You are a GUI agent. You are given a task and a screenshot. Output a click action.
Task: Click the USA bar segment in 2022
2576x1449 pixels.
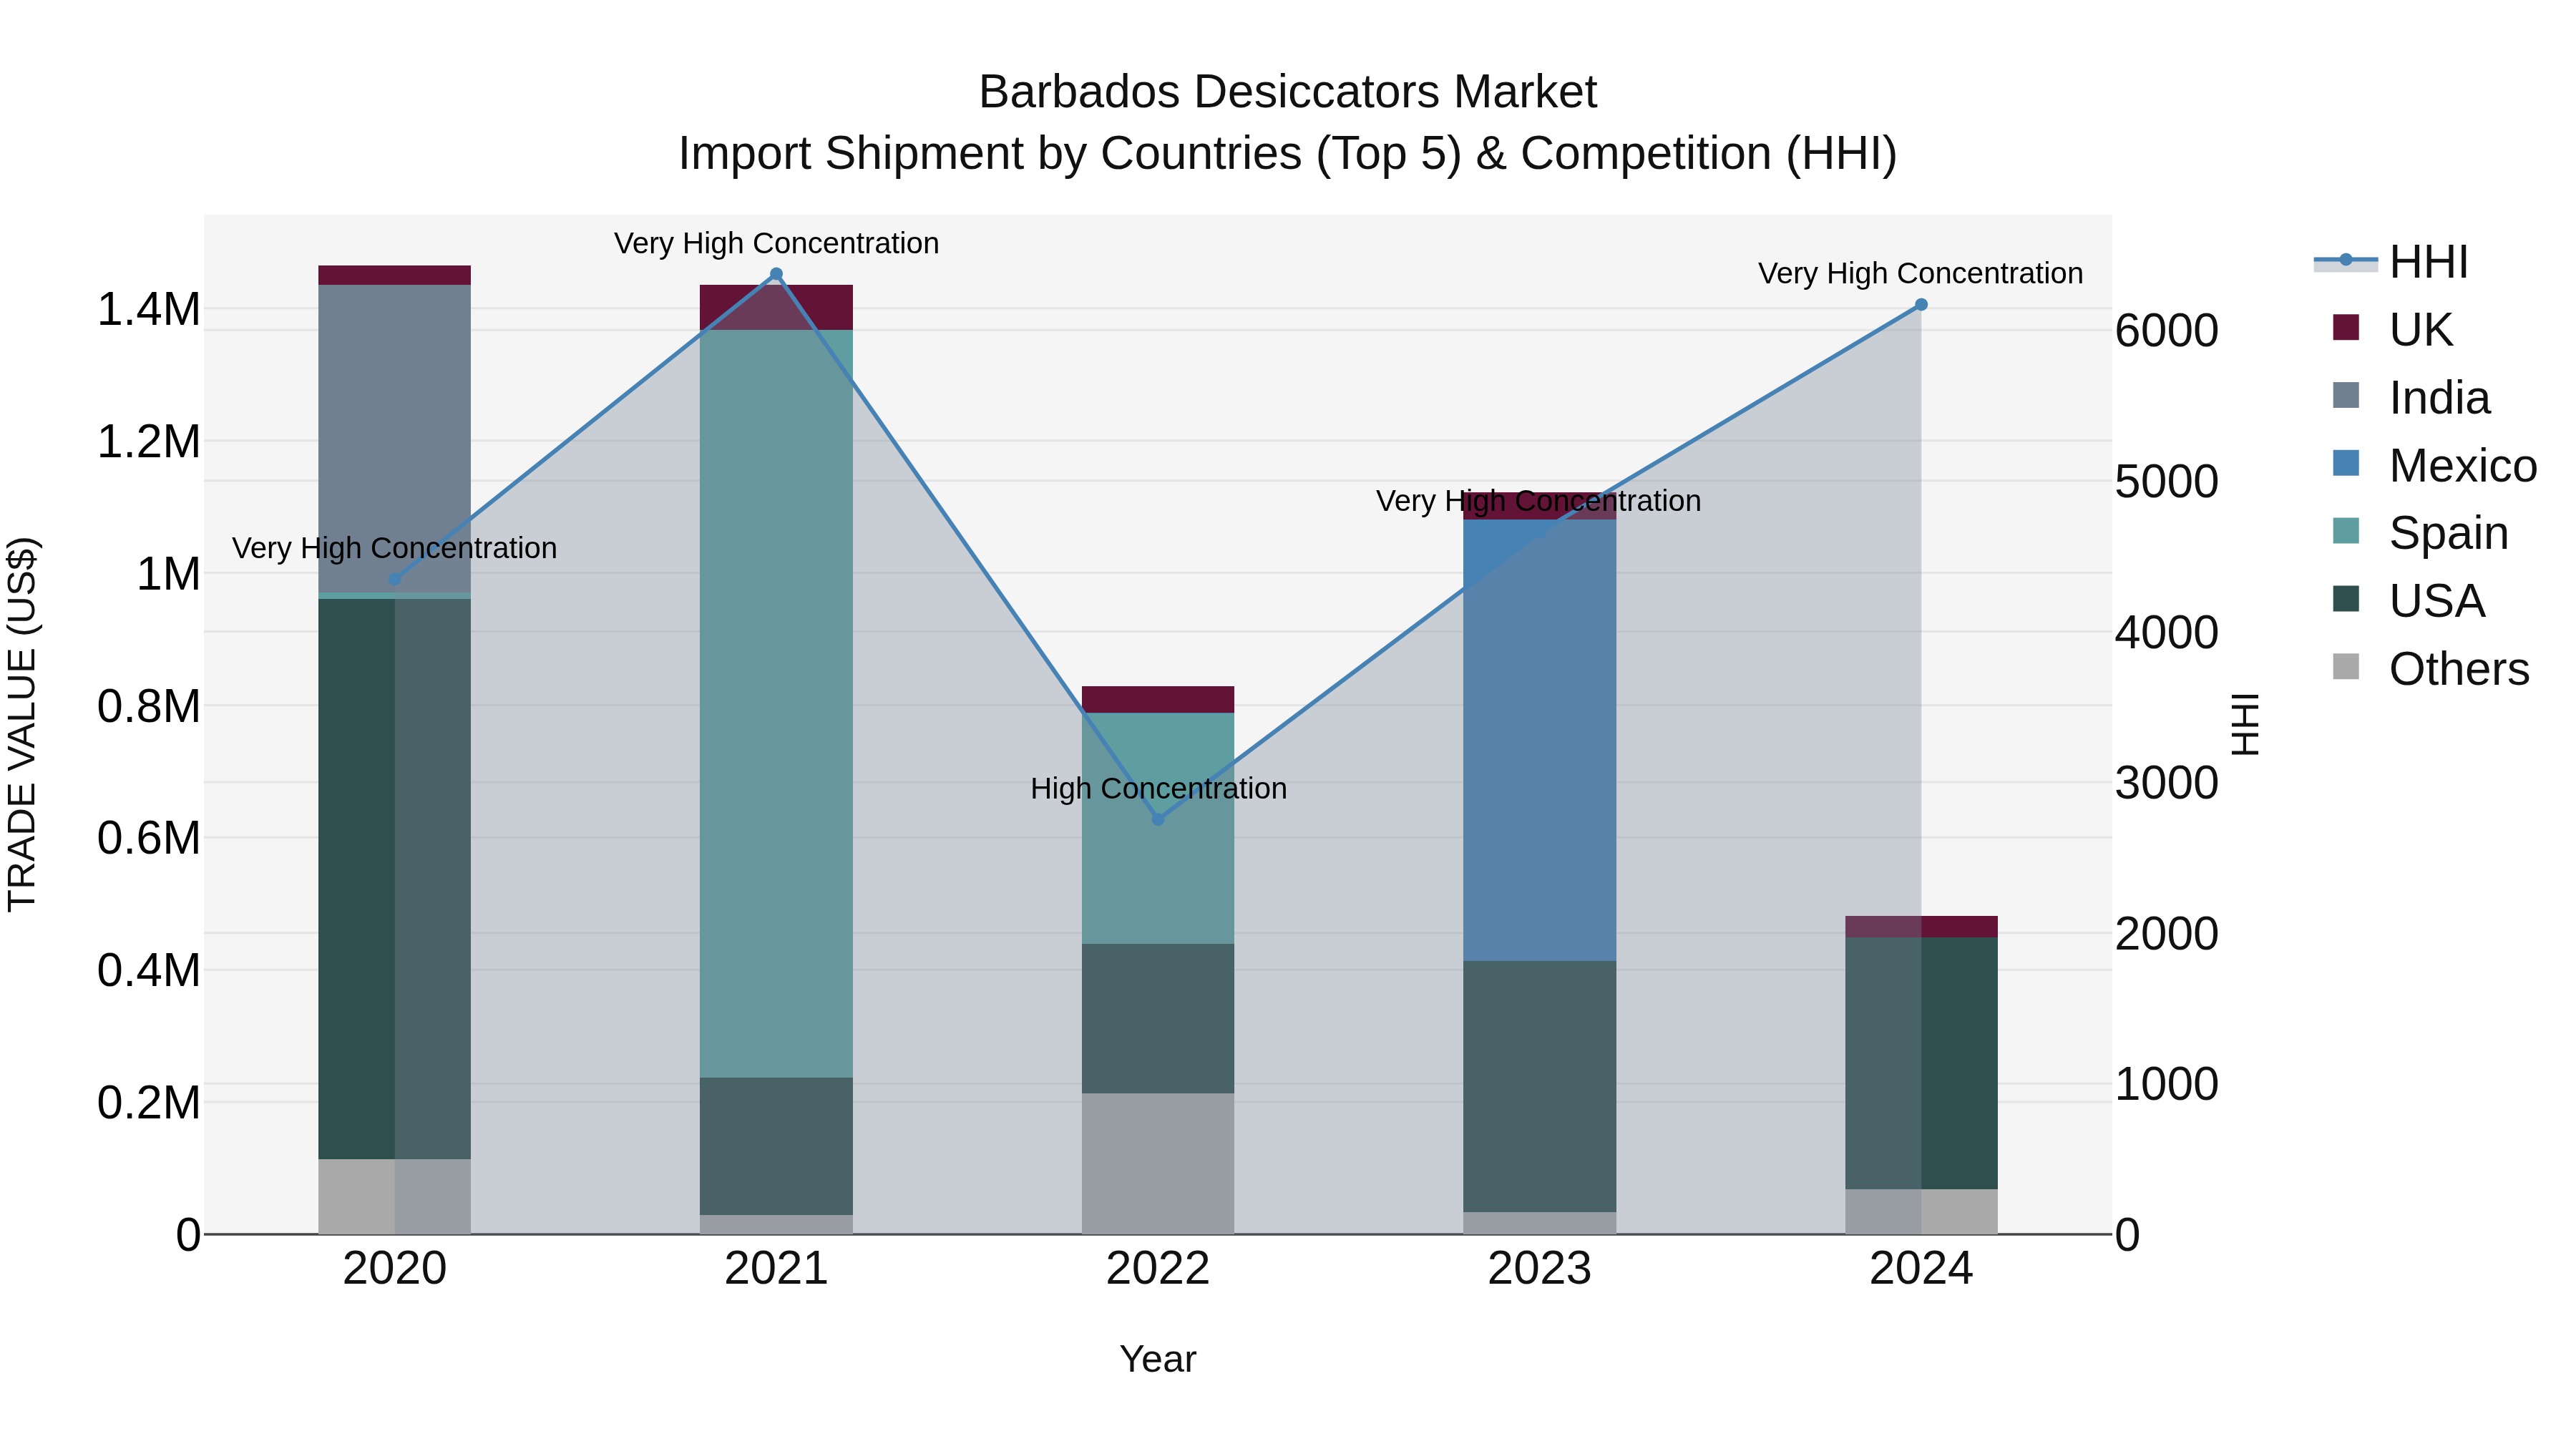[1158, 1018]
